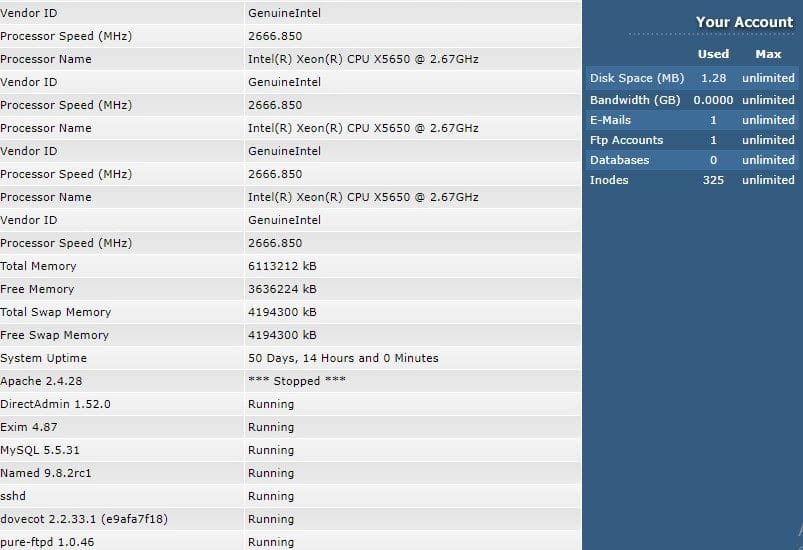803x550 pixels.
Task: Click the Named 9.8.2rc1 service name
Action: click(x=46, y=473)
